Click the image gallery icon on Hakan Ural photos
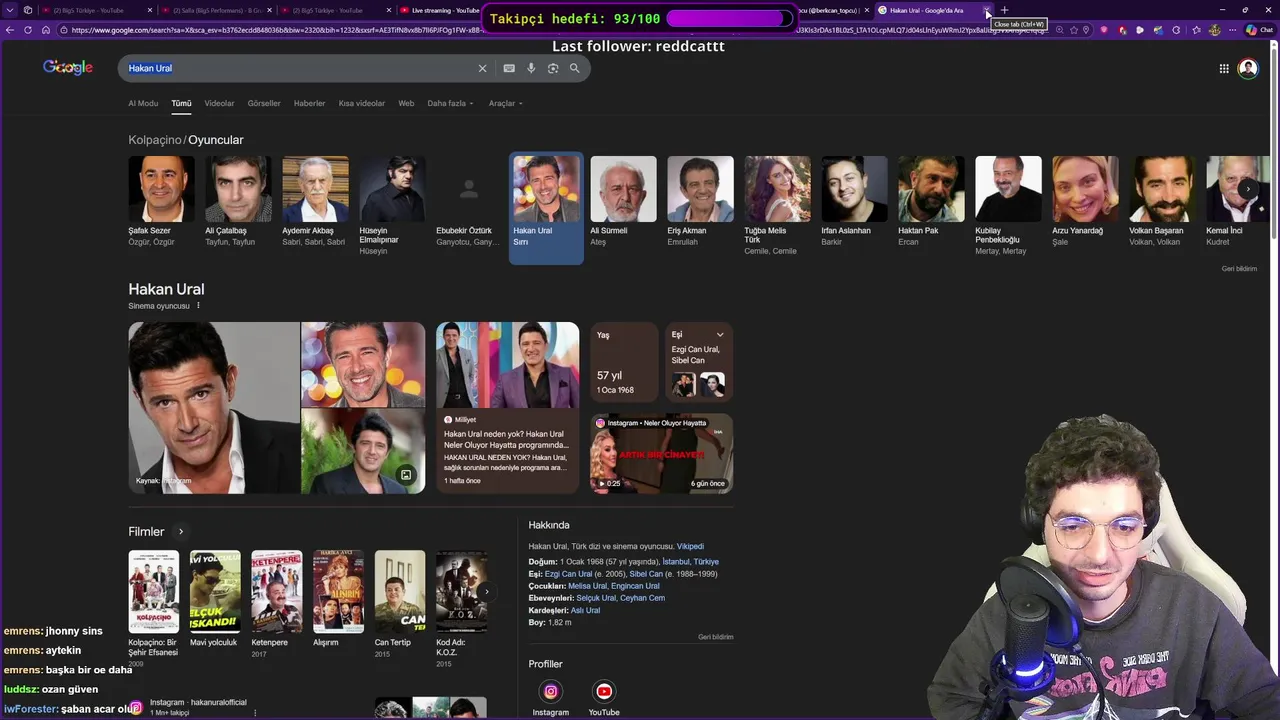This screenshot has height=720, width=1280. 406,475
